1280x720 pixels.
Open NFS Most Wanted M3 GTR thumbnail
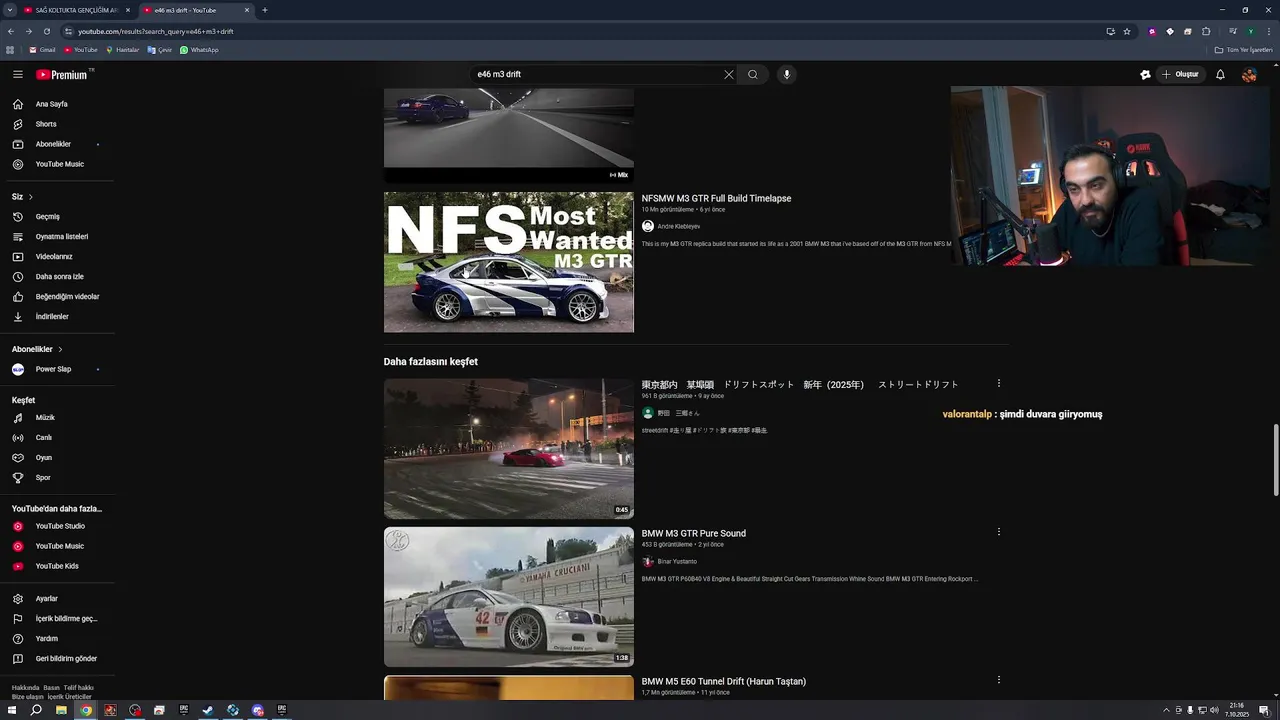(x=508, y=262)
